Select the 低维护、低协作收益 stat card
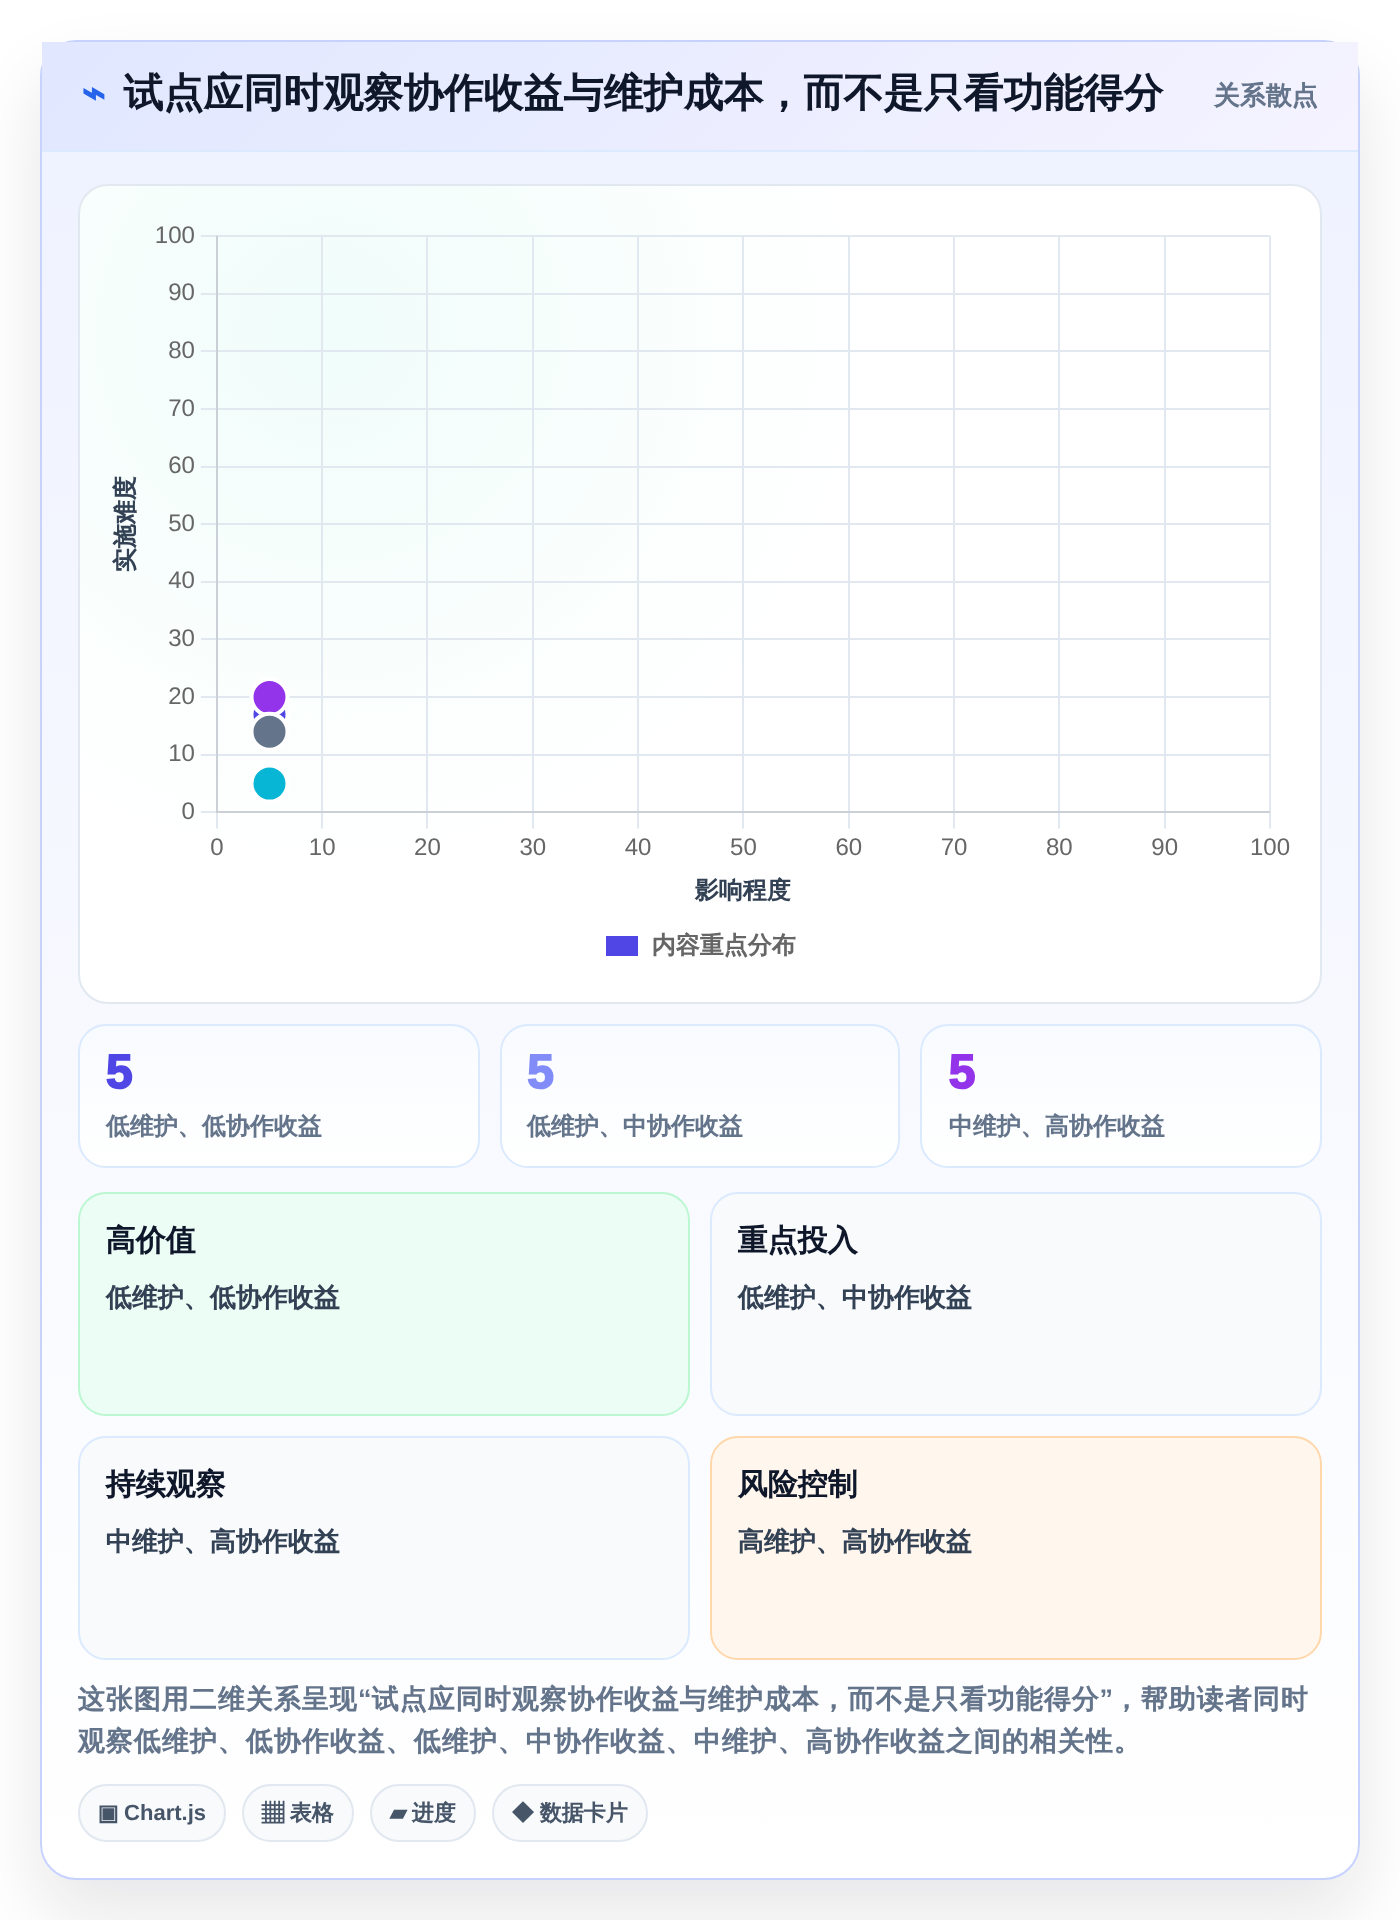1400x1920 pixels. click(x=279, y=1096)
